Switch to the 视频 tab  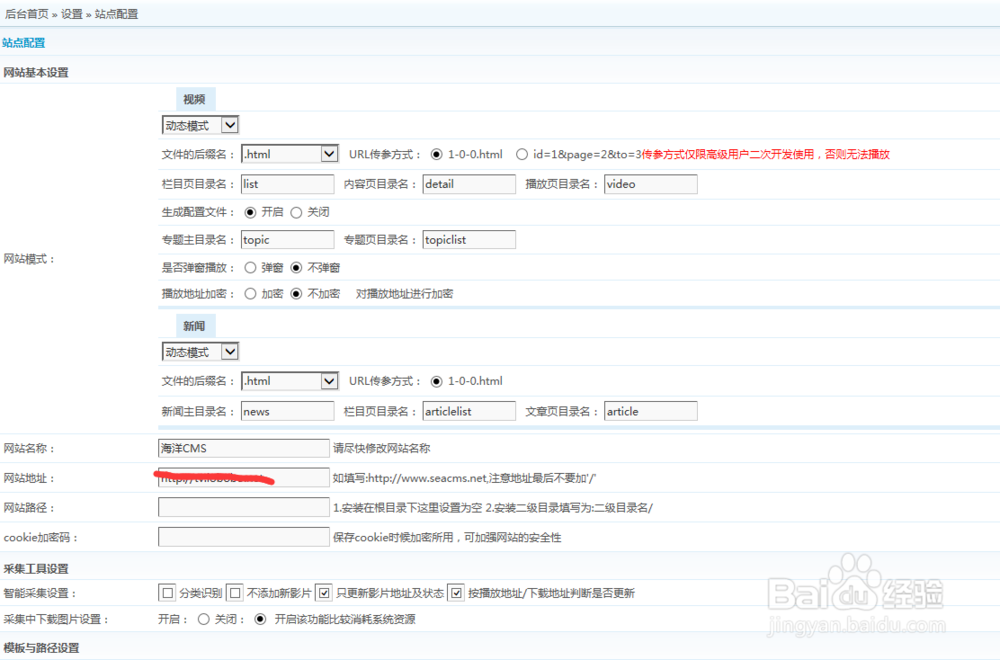[195, 98]
